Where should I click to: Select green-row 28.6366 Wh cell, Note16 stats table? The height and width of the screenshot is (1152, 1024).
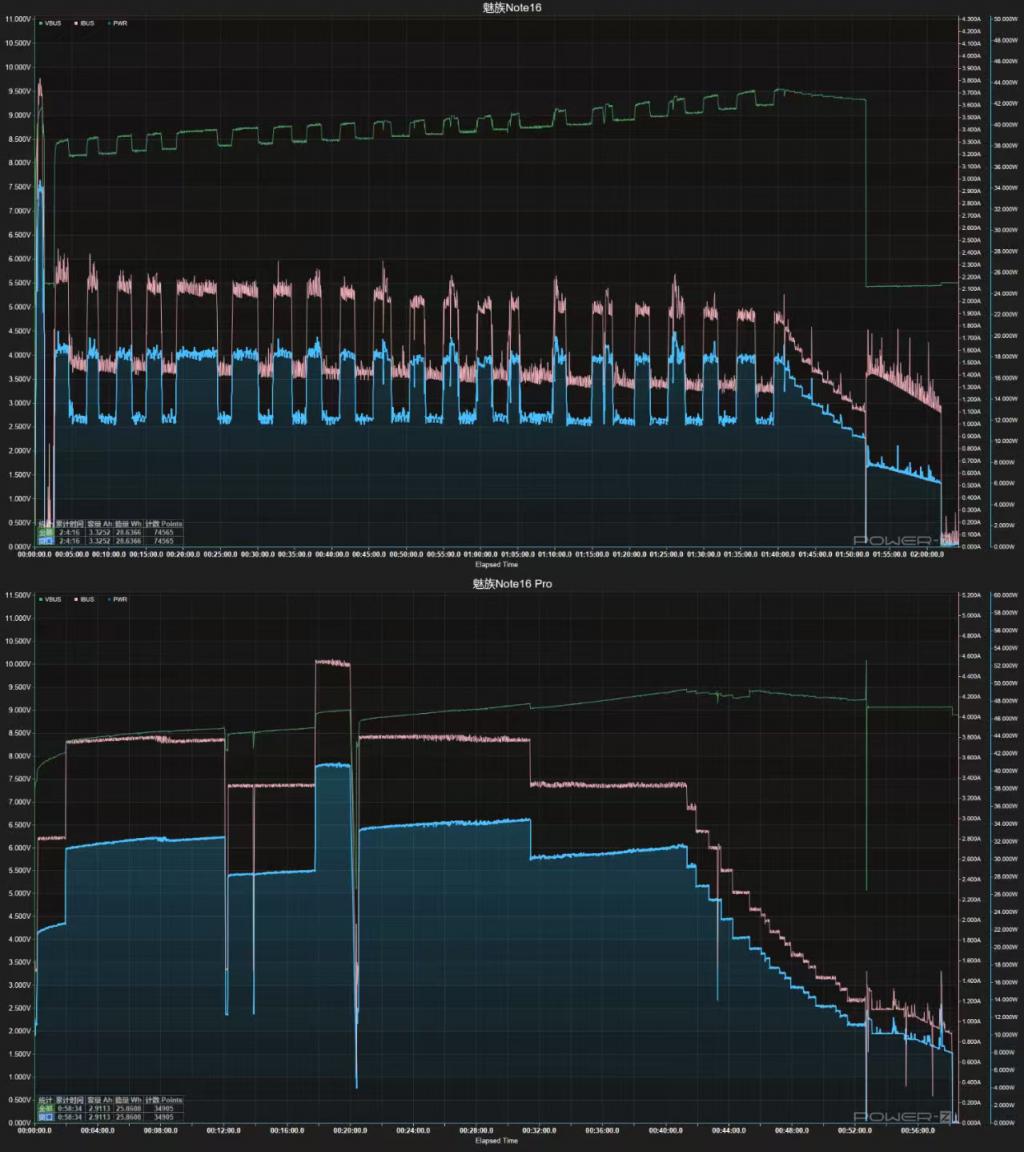[x=128, y=532]
